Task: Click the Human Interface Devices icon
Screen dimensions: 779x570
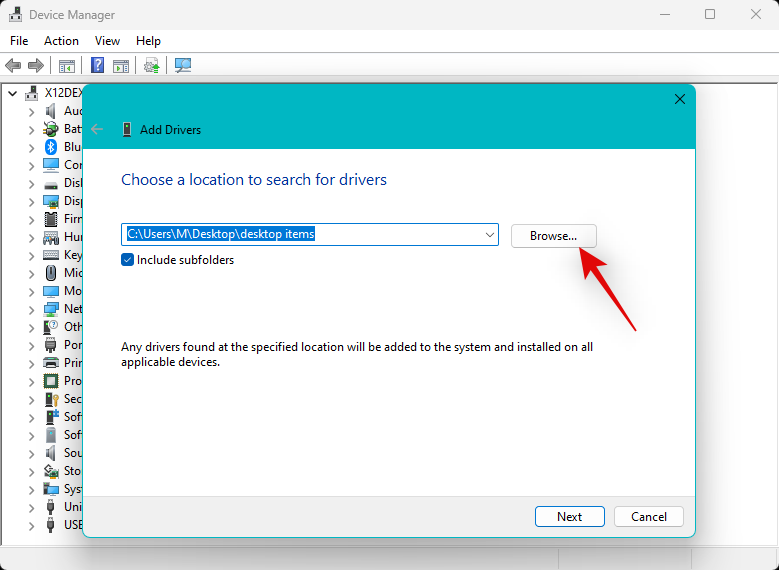Action: (x=51, y=237)
